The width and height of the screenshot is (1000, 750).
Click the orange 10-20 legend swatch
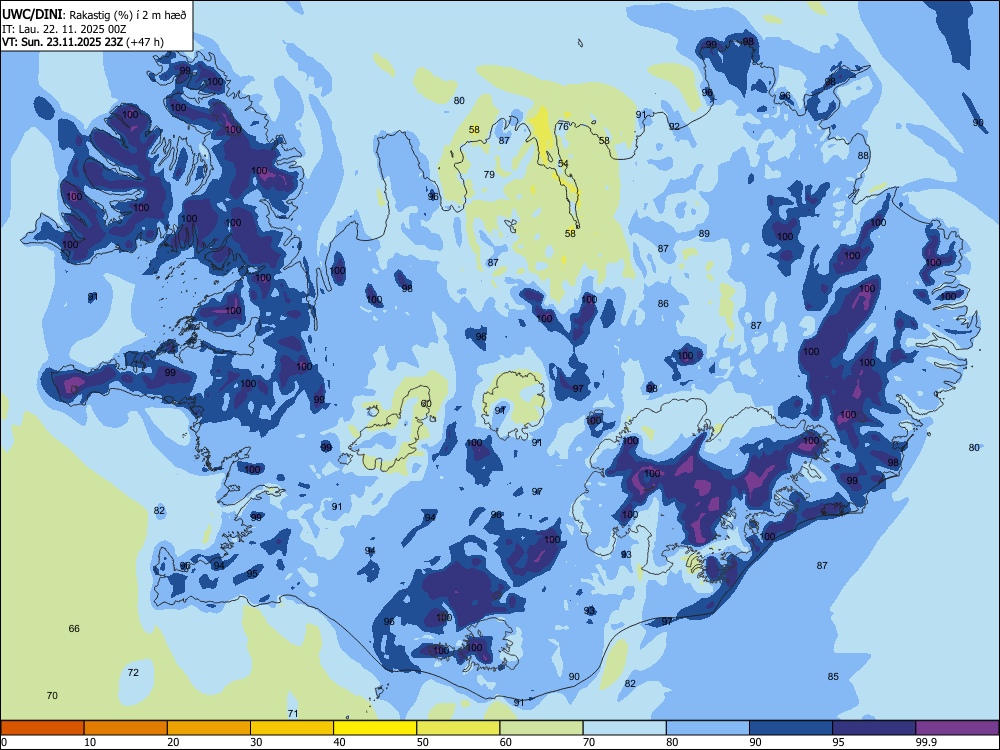coord(126,728)
